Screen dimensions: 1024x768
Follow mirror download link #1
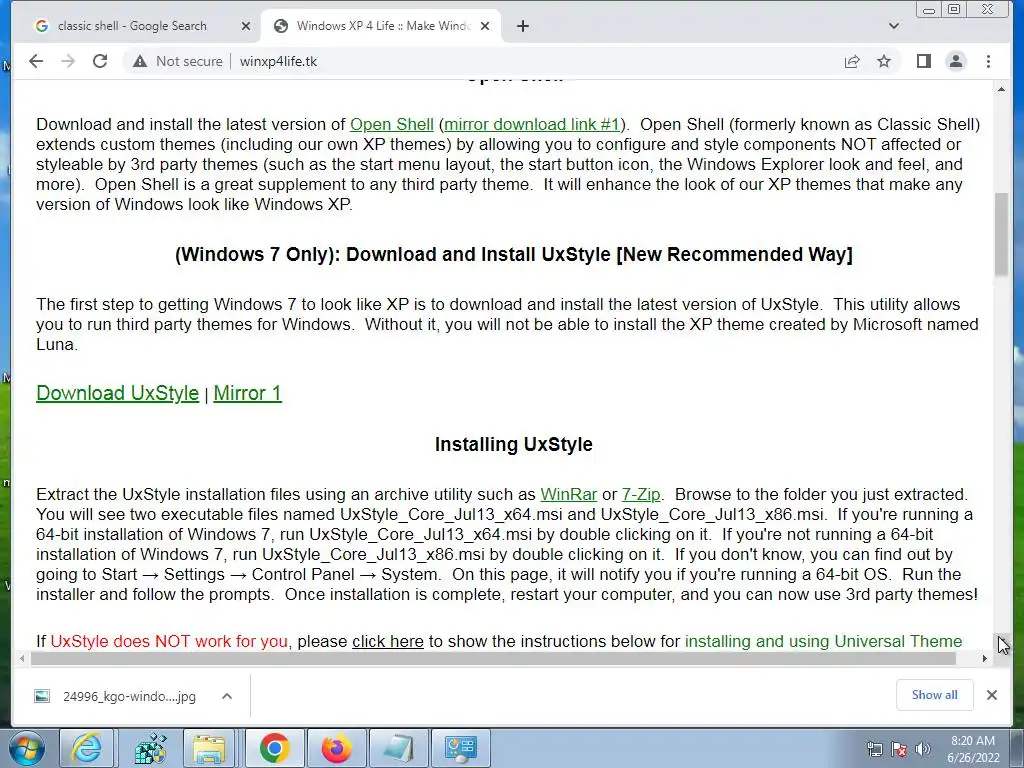(x=532, y=124)
